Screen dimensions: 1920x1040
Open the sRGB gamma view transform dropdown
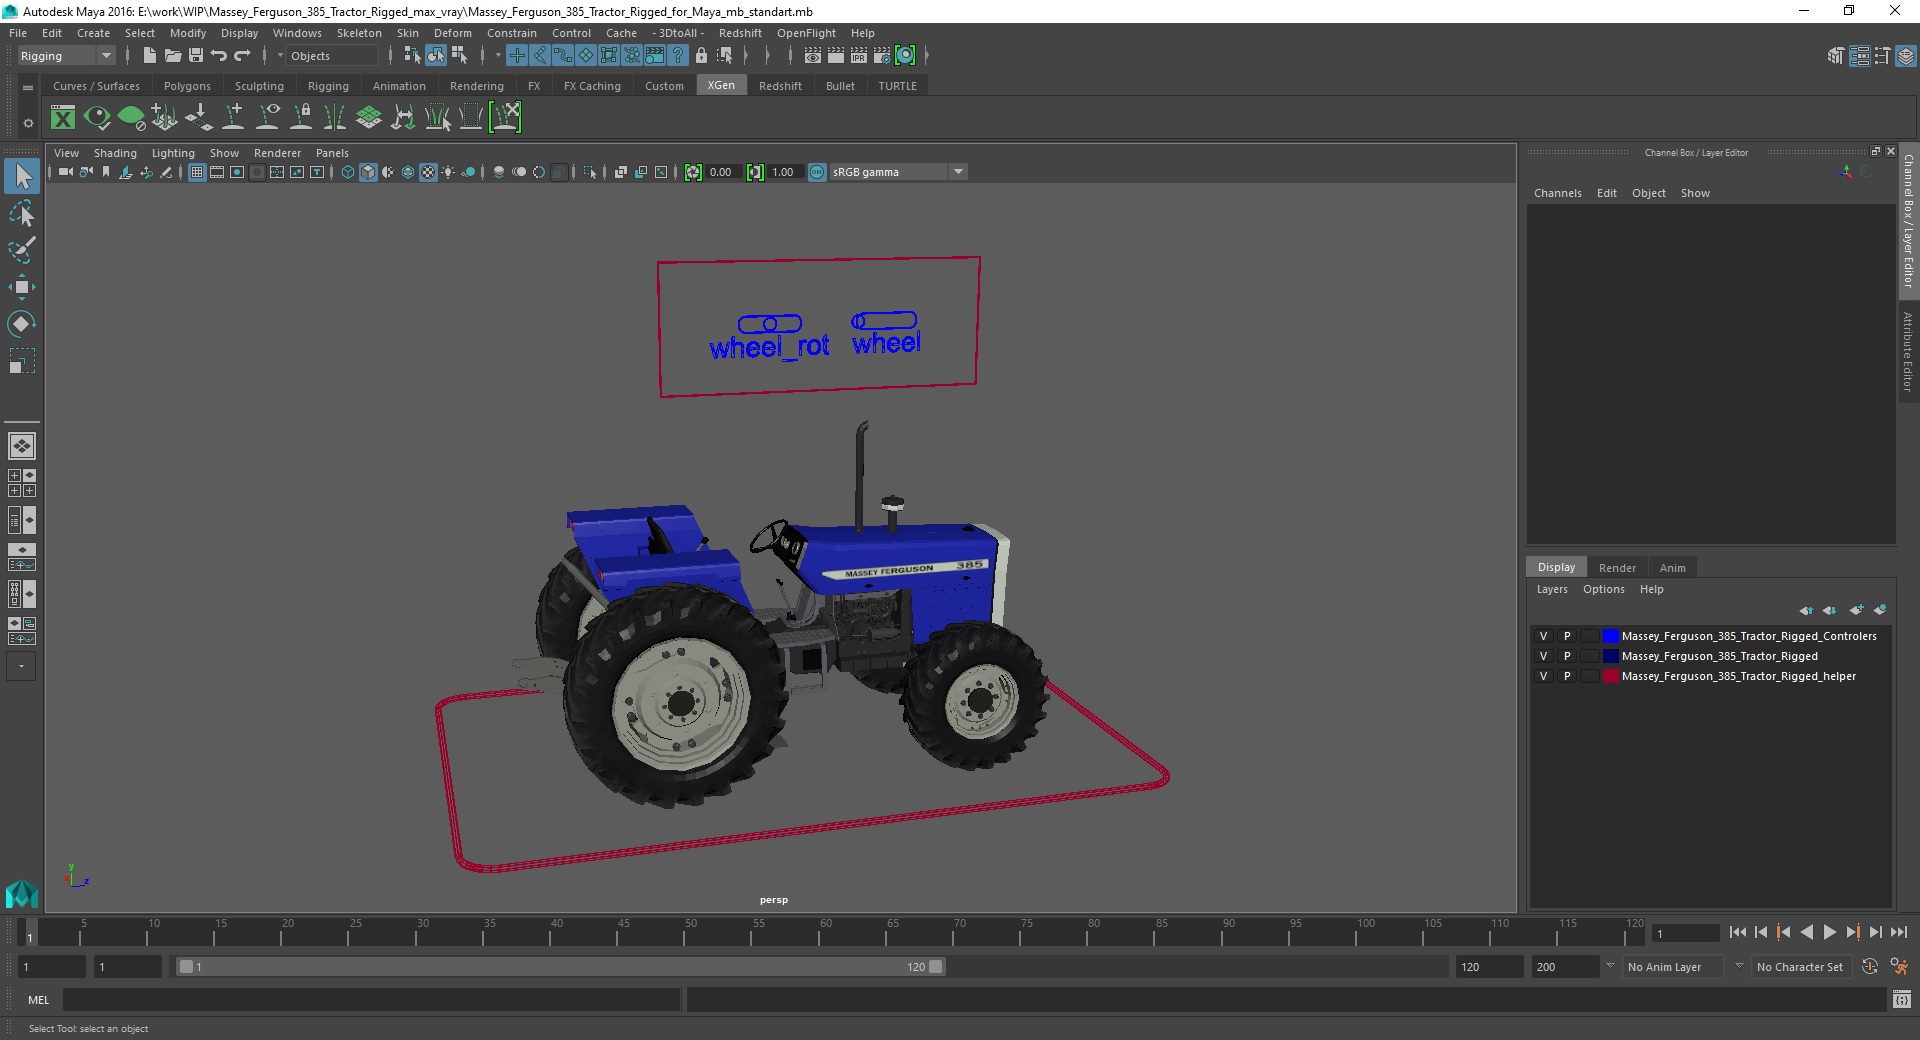coord(898,172)
